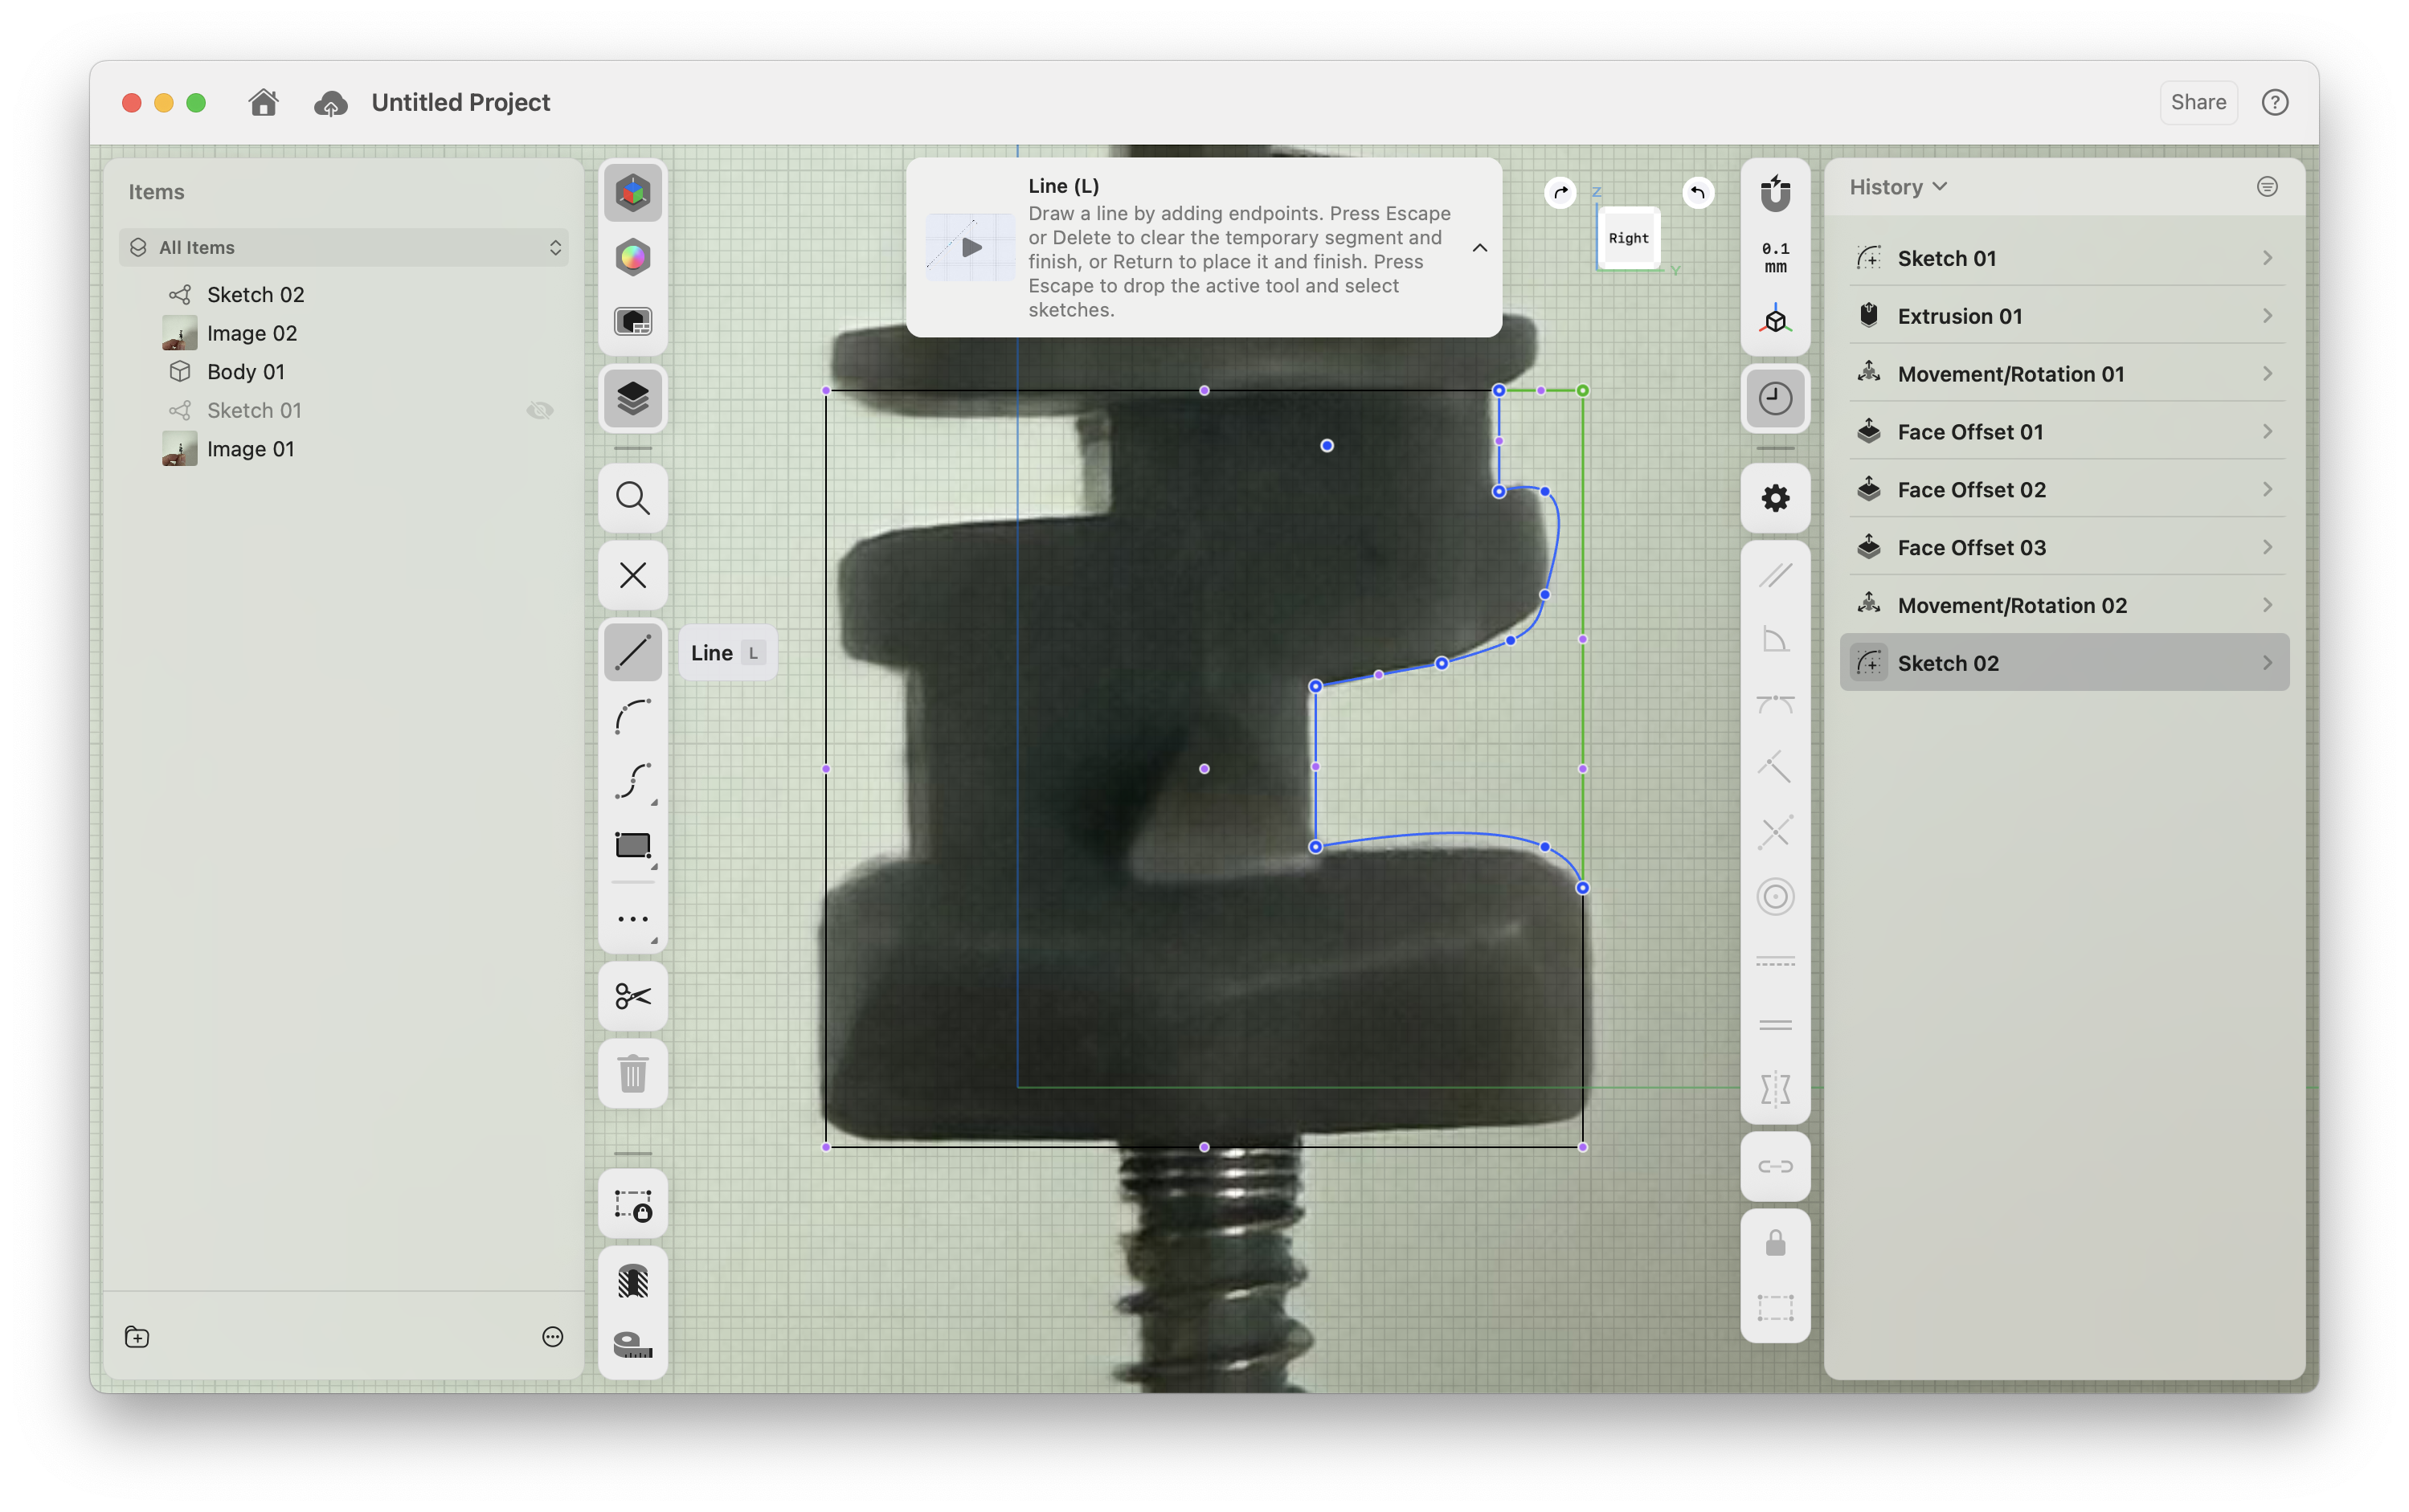The width and height of the screenshot is (2409, 1512).
Task: Toggle the History clock panel button
Action: pyautogui.click(x=1775, y=399)
